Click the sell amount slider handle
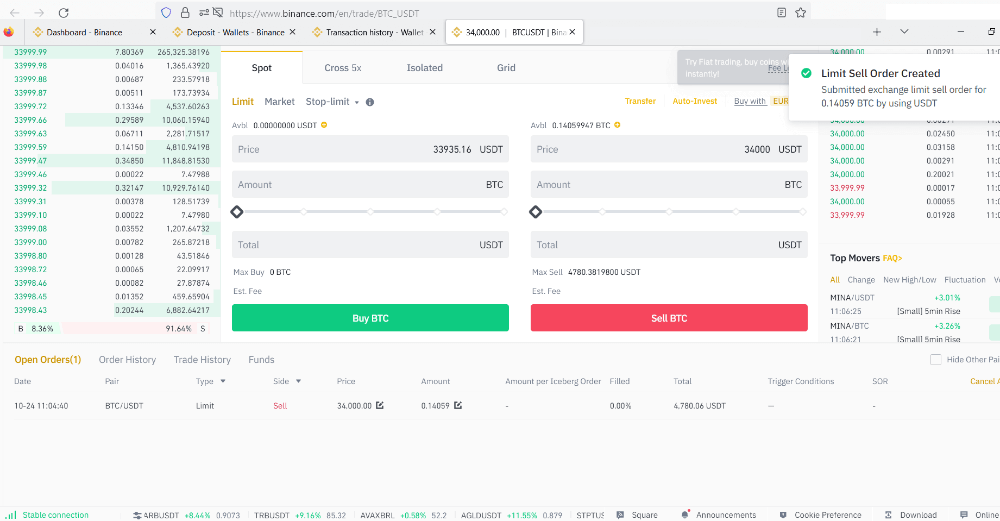The image size is (1000, 521). 536,212
